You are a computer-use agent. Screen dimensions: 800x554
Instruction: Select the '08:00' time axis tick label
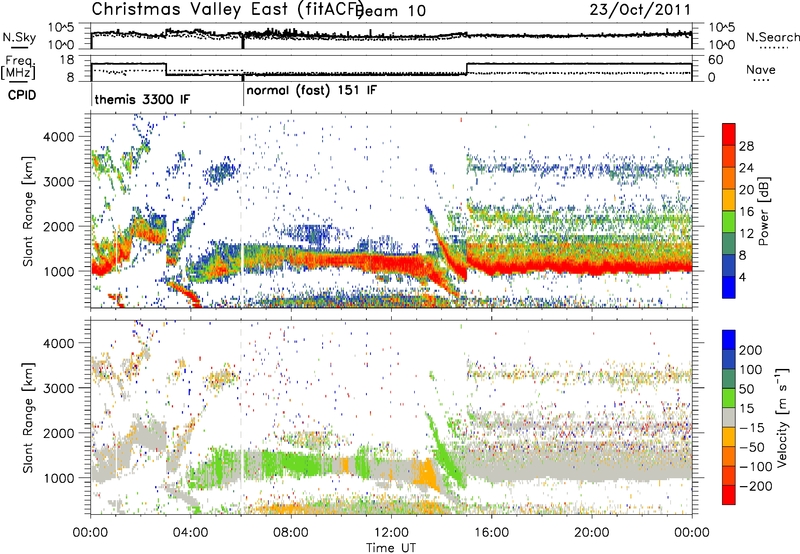coord(291,533)
